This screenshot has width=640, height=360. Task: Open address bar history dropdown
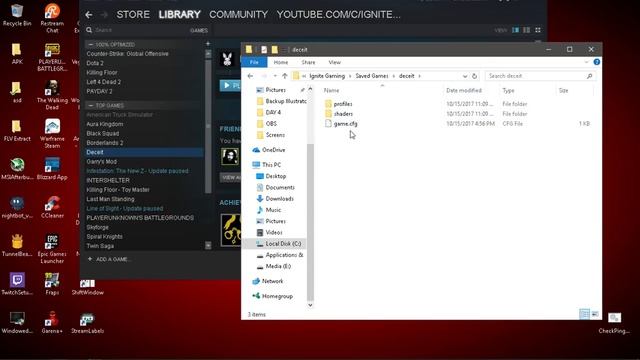click(x=464, y=76)
